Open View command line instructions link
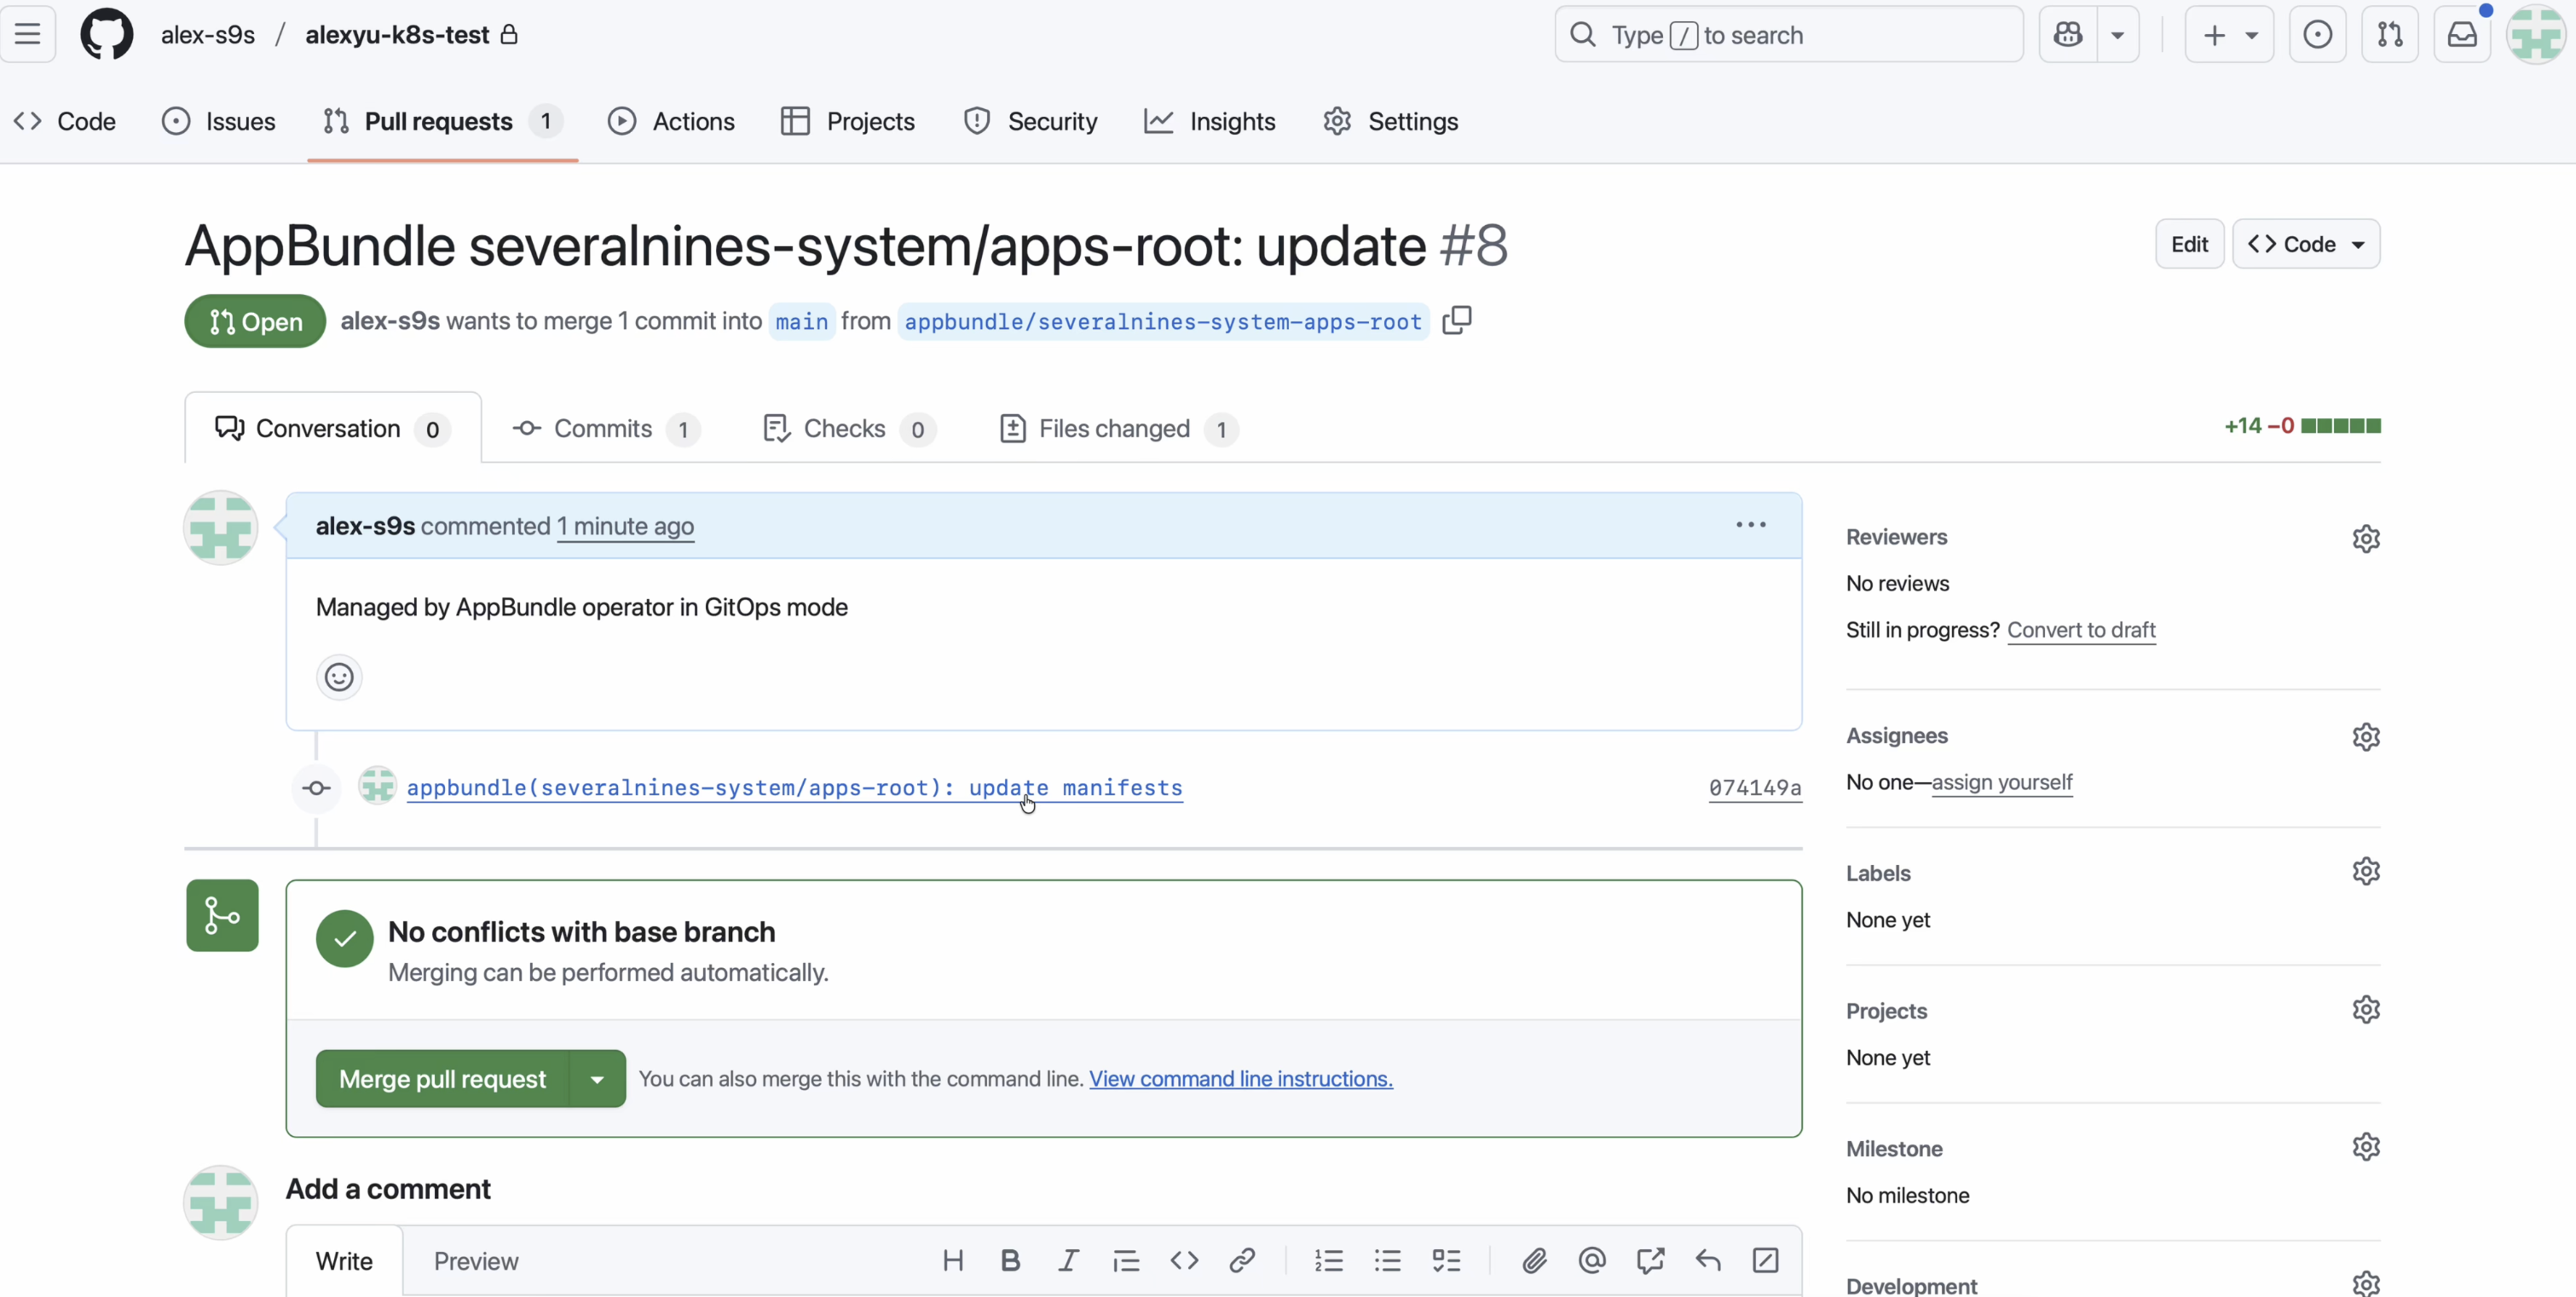The image size is (2576, 1297). point(1241,1079)
